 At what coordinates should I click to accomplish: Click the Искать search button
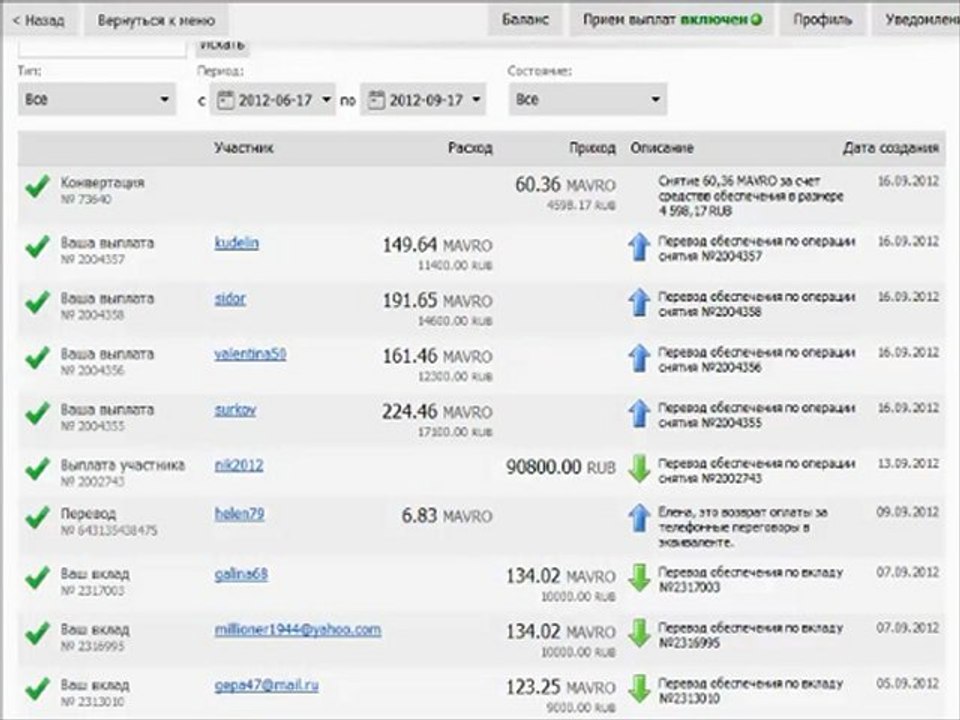(x=222, y=45)
